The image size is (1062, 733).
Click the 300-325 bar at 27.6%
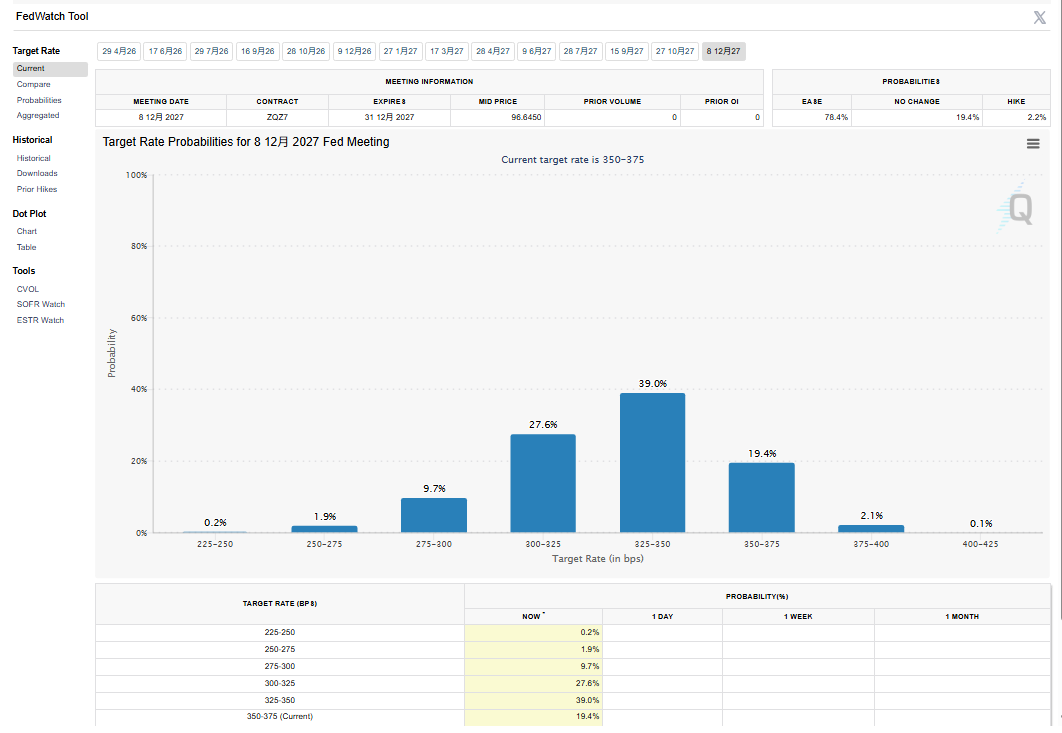tap(543, 483)
